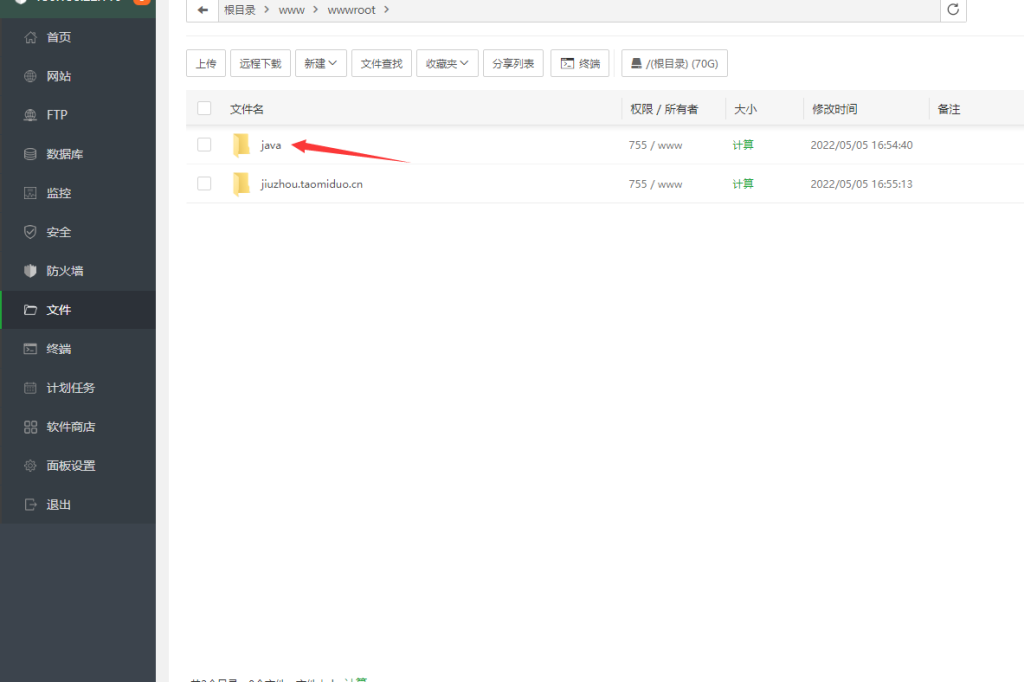Click the 上传 (upload) button
Screen dimensions: 1024x682
point(206,63)
